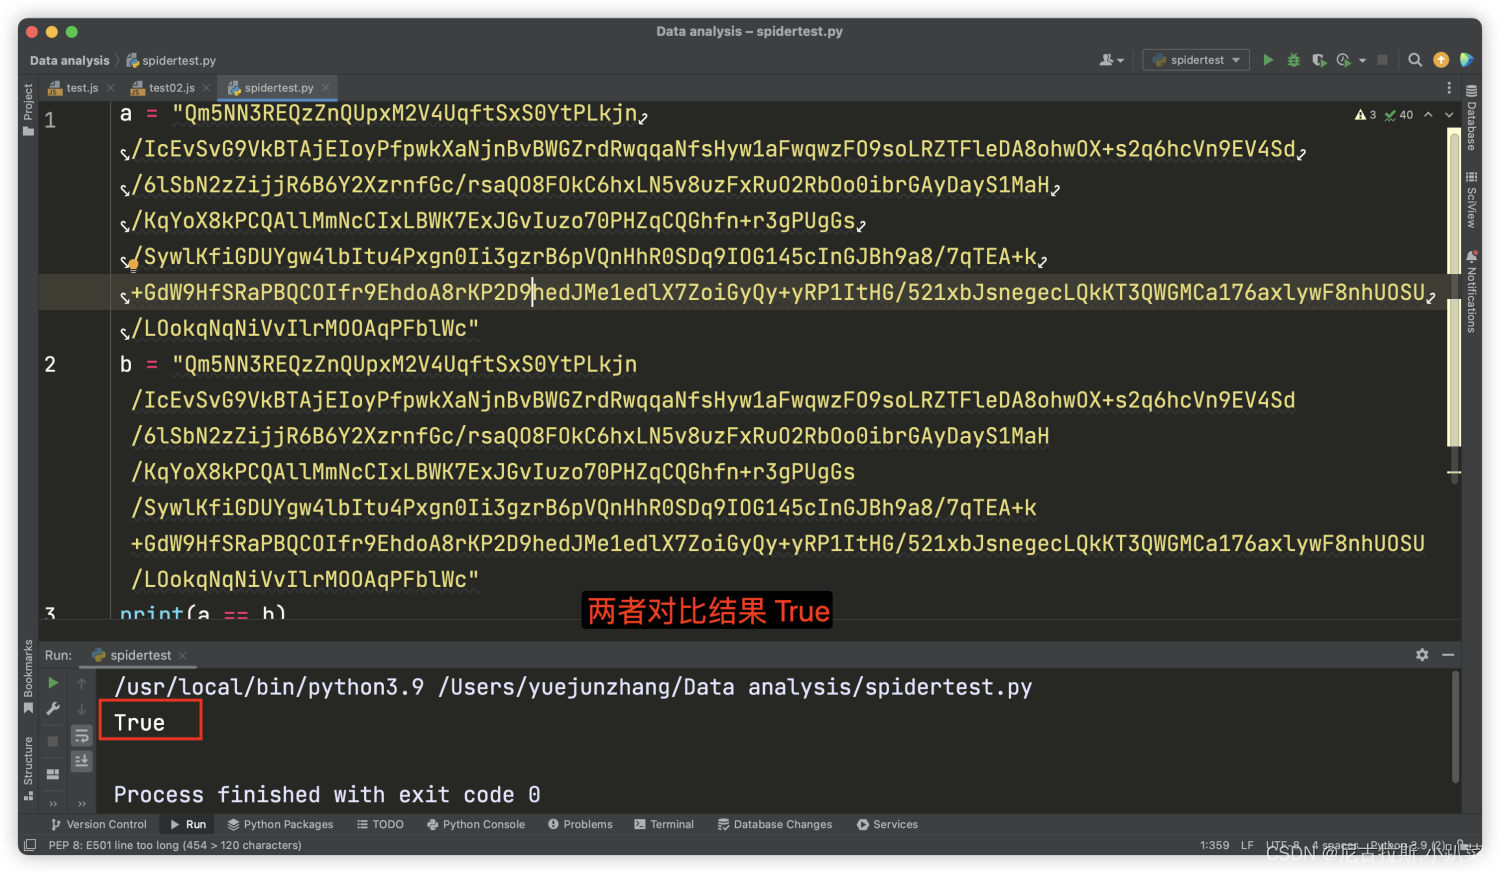This screenshot has width=1500, height=873.
Task: Close the spidertest Run tab
Action: [182, 656]
